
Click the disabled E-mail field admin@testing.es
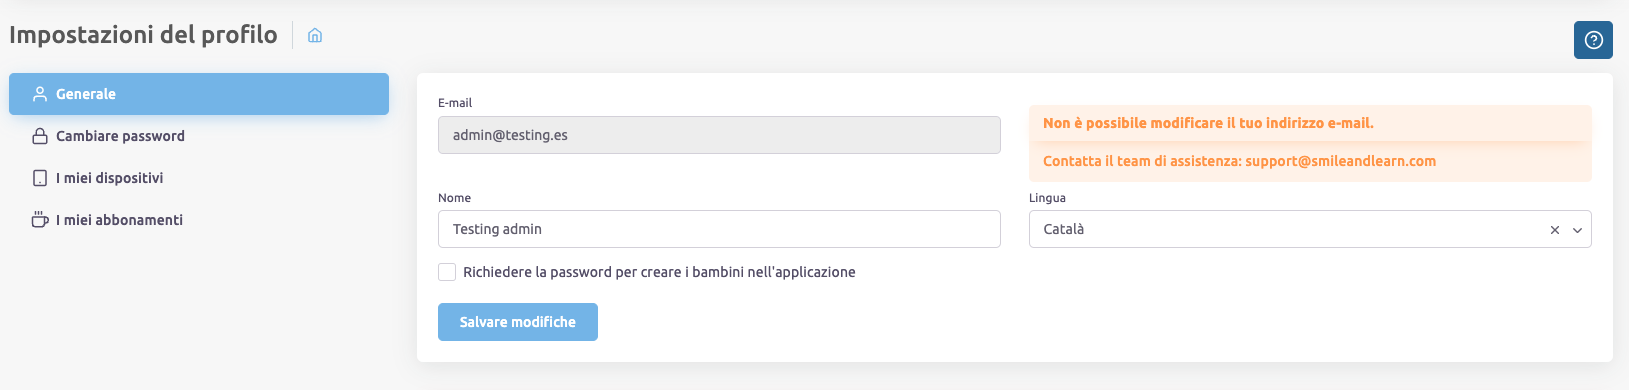click(719, 135)
